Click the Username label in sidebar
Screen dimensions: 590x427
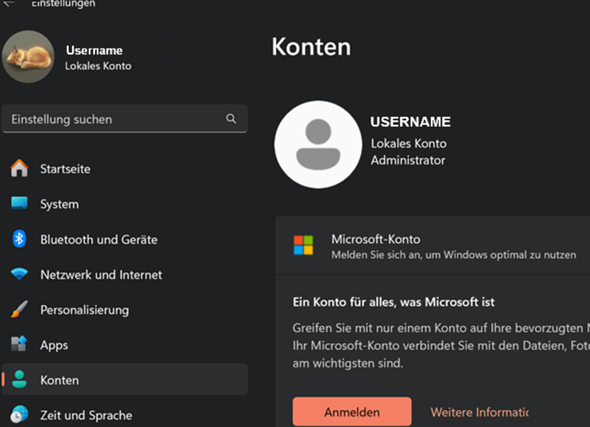click(94, 50)
